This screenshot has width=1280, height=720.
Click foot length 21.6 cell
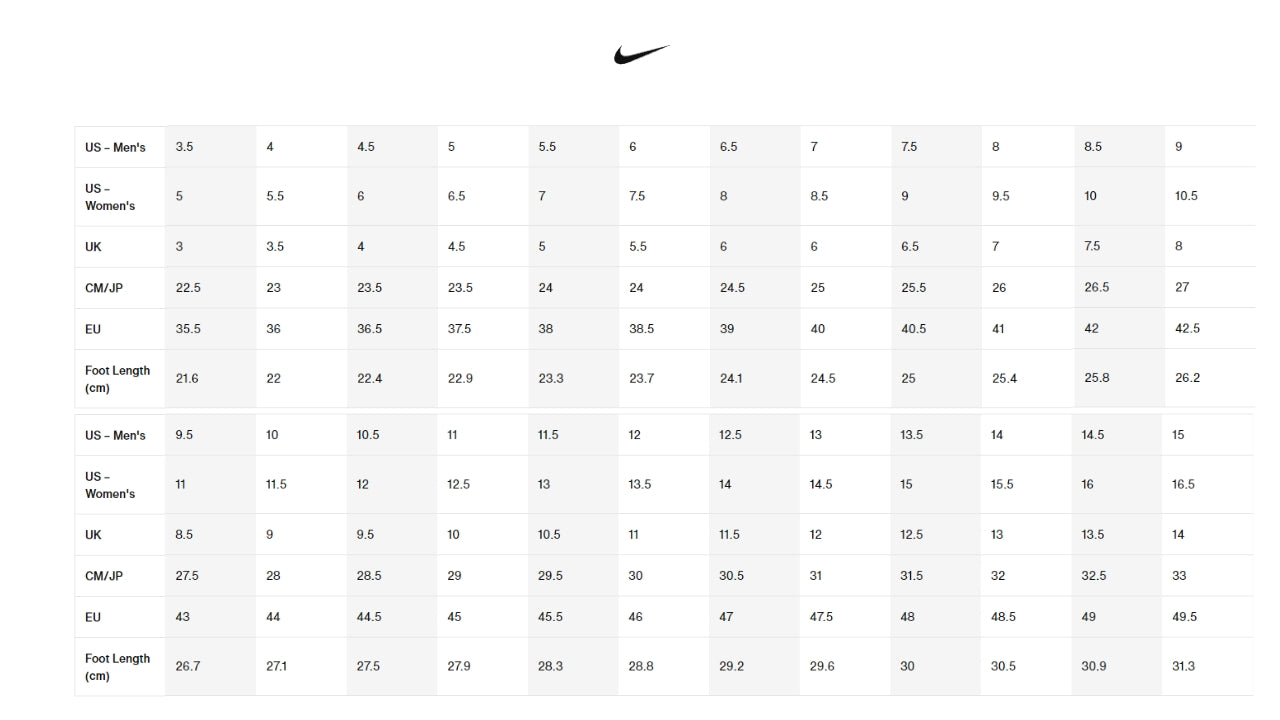[x=187, y=379]
